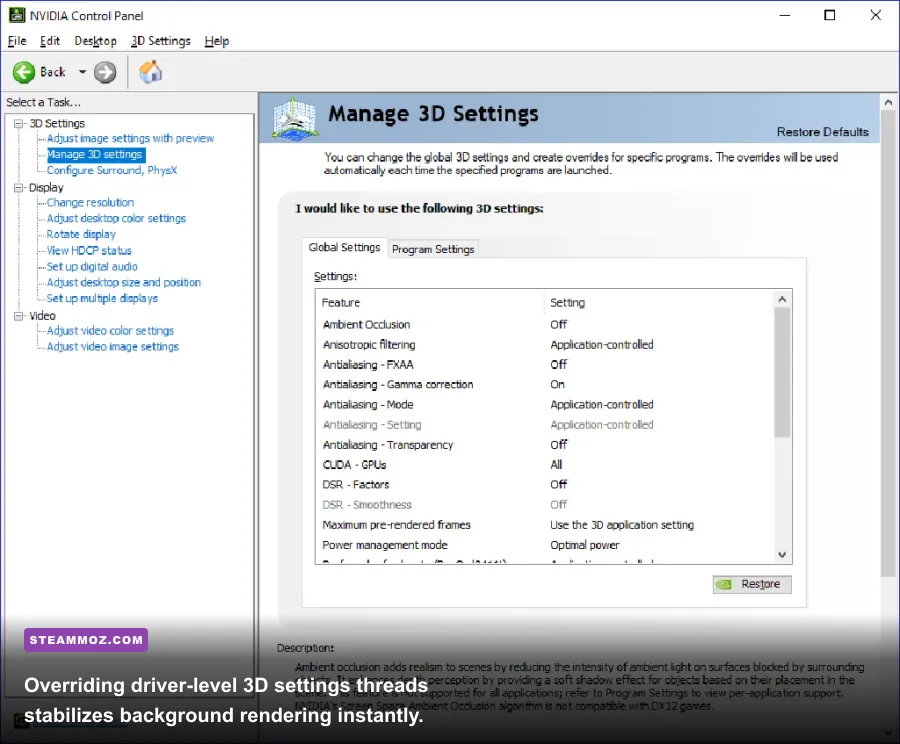
Task: Collapse the 3D Settings tree node
Action: point(19,123)
